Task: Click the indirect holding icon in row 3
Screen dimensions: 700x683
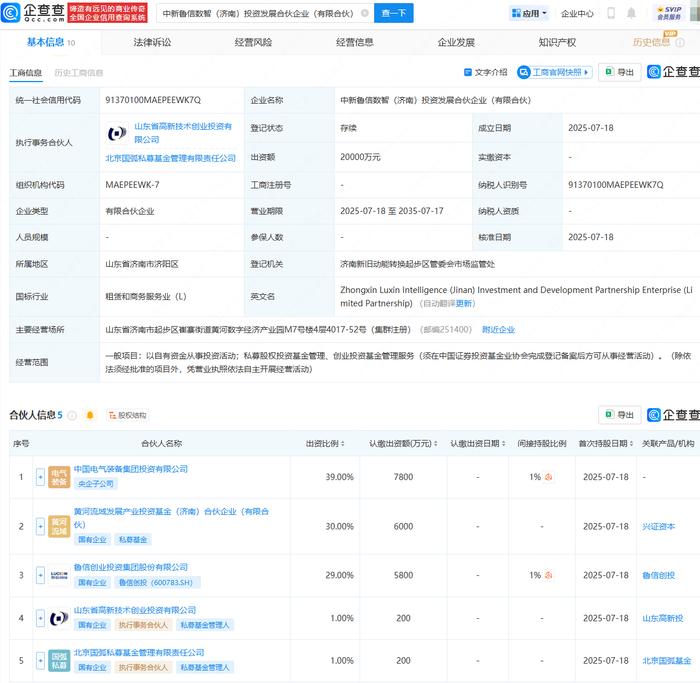Action: click(x=548, y=575)
